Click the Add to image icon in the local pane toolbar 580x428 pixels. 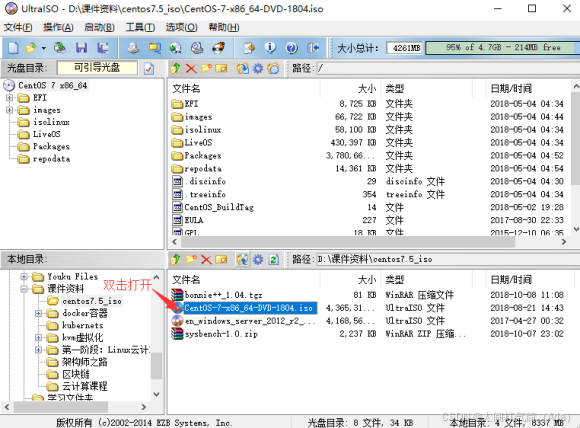[243, 259]
